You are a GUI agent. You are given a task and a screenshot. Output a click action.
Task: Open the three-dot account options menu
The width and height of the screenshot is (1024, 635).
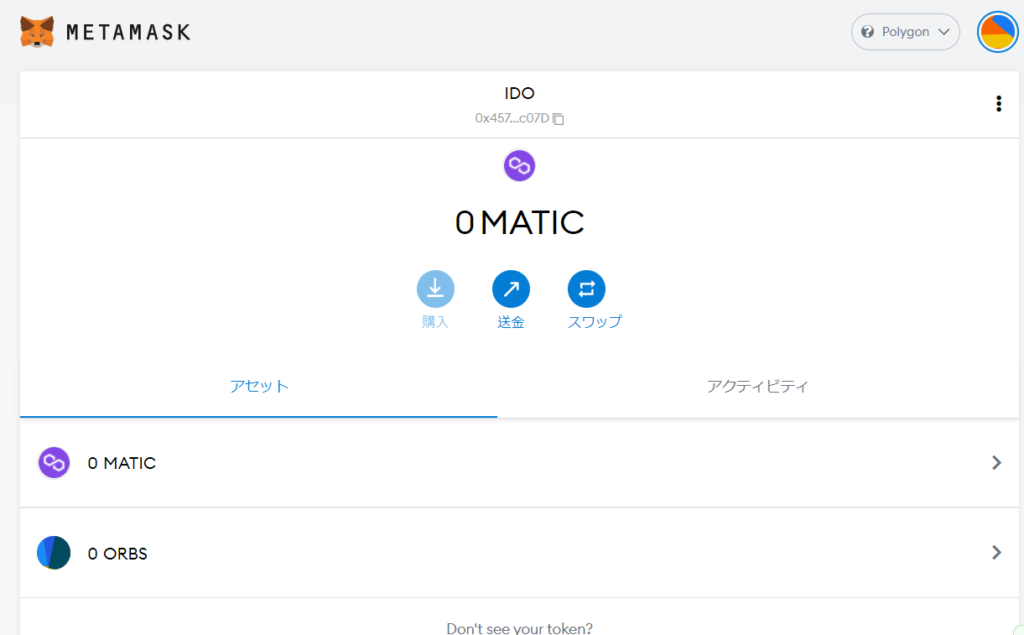pos(998,104)
